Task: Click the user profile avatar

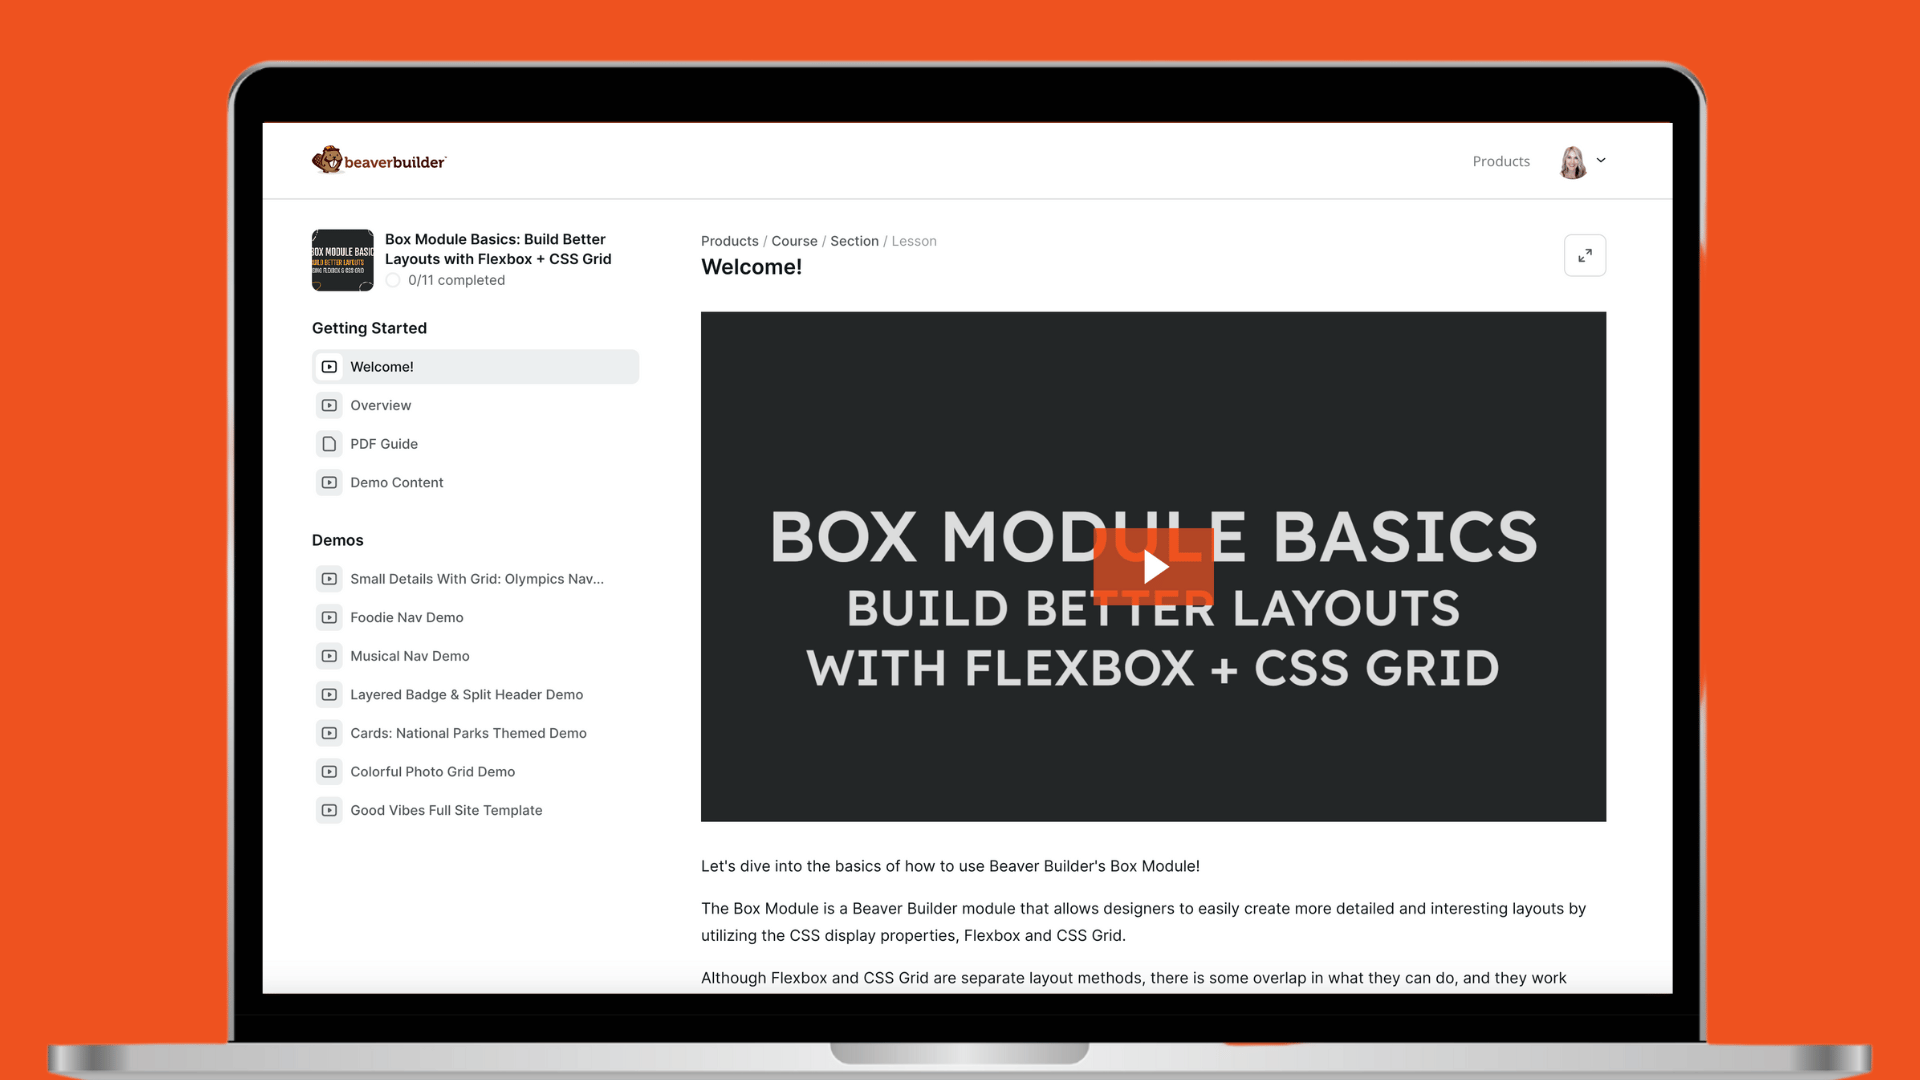Action: 1573,162
